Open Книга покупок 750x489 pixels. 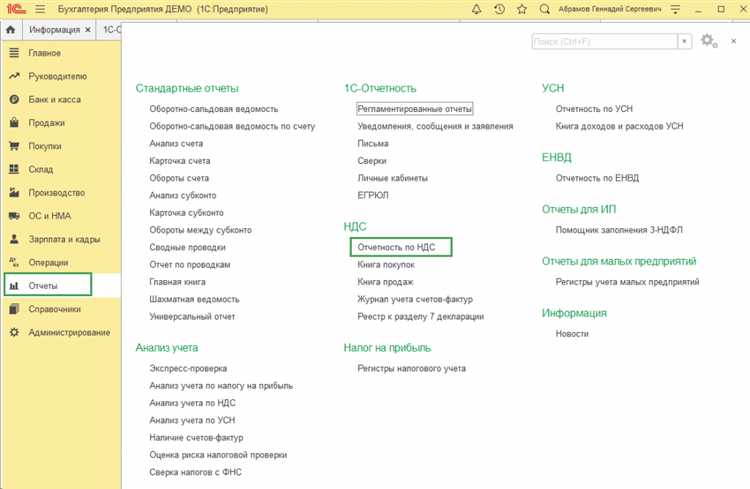coord(386,265)
